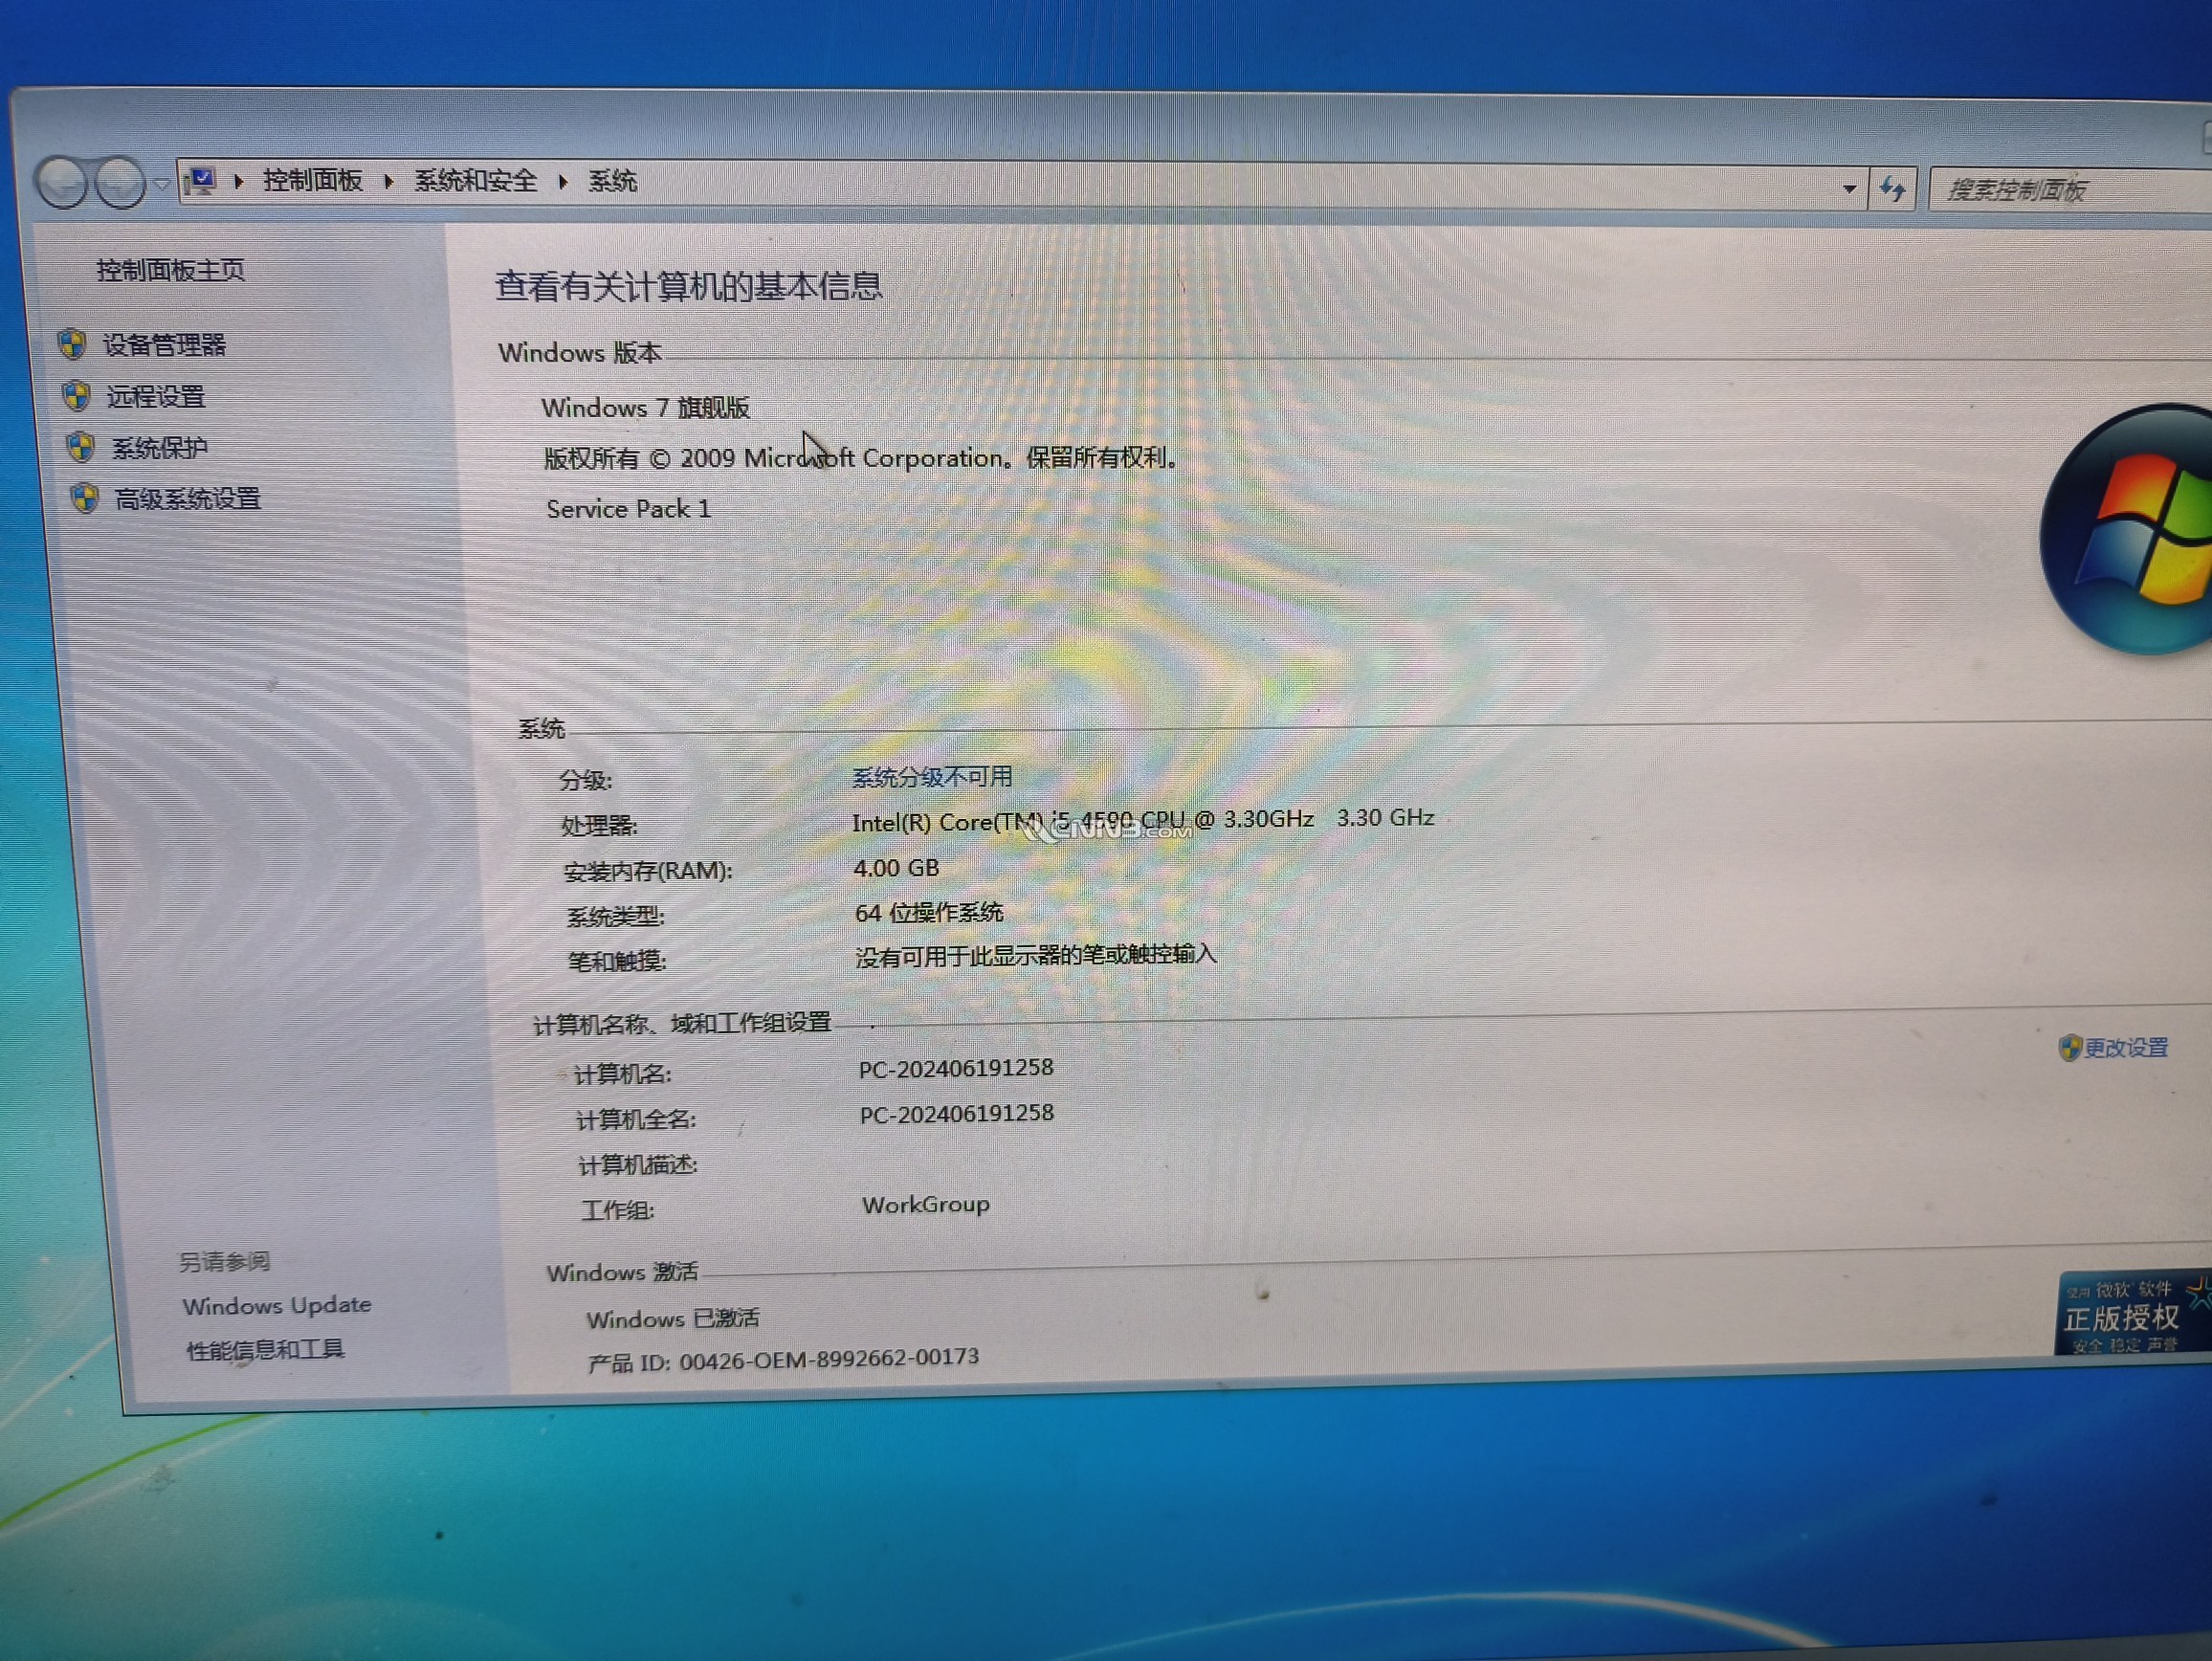Click the computer icon in address bar
This screenshot has width=2212, height=1661.
click(202, 181)
